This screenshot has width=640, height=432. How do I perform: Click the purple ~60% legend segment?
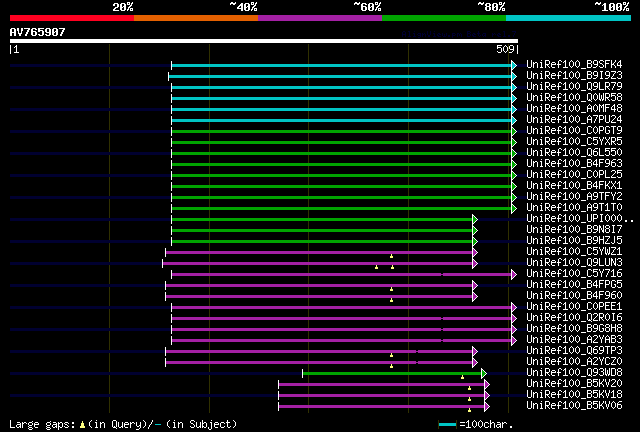320,18
